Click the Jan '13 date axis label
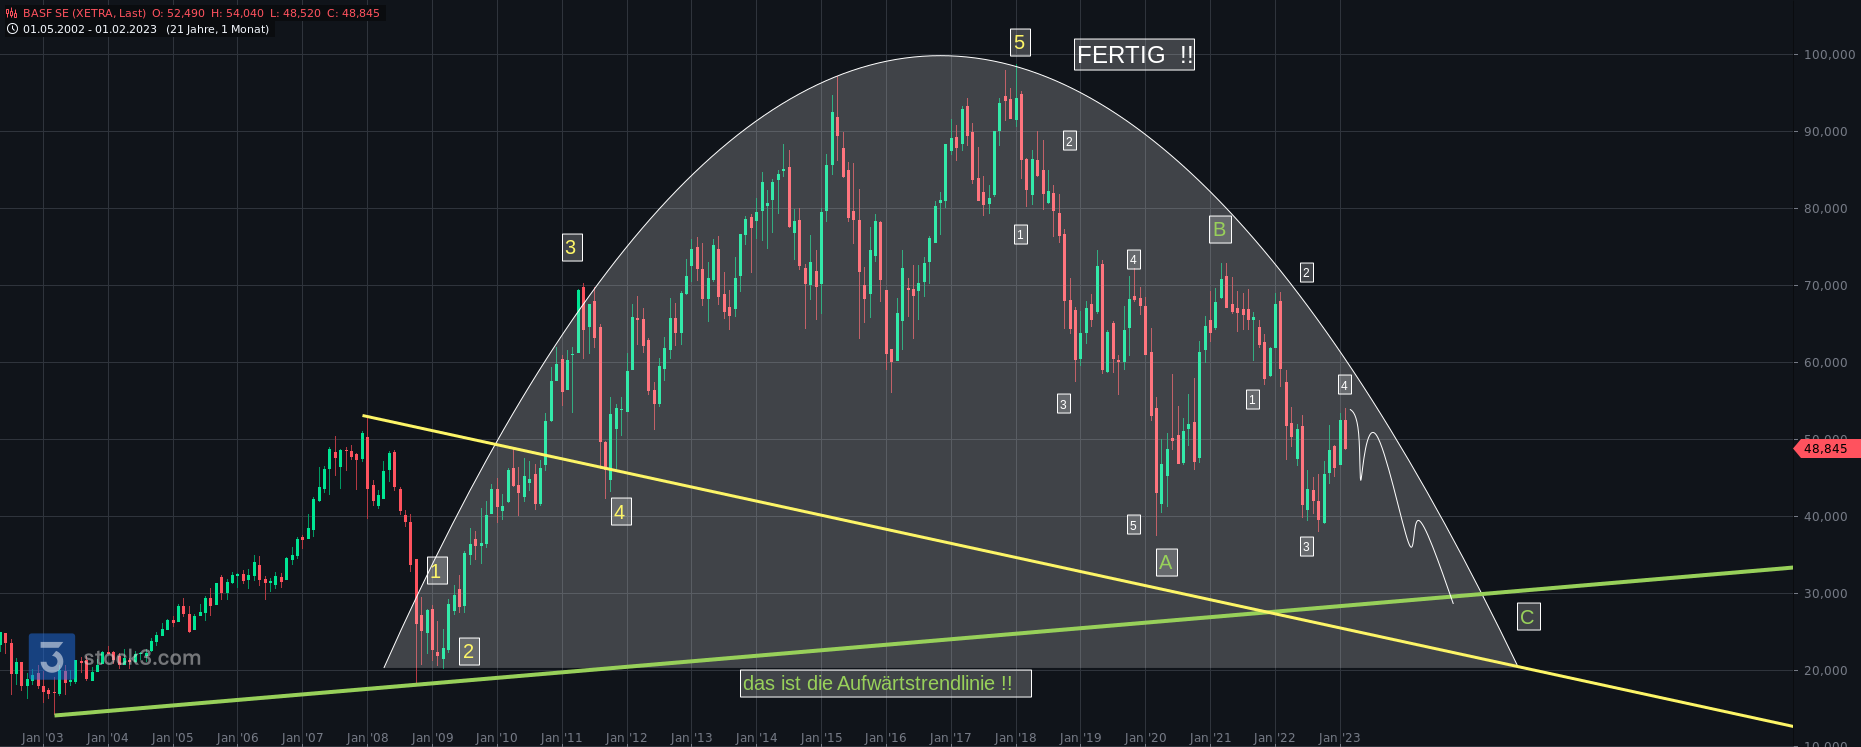This screenshot has width=1861, height=747. (x=692, y=738)
